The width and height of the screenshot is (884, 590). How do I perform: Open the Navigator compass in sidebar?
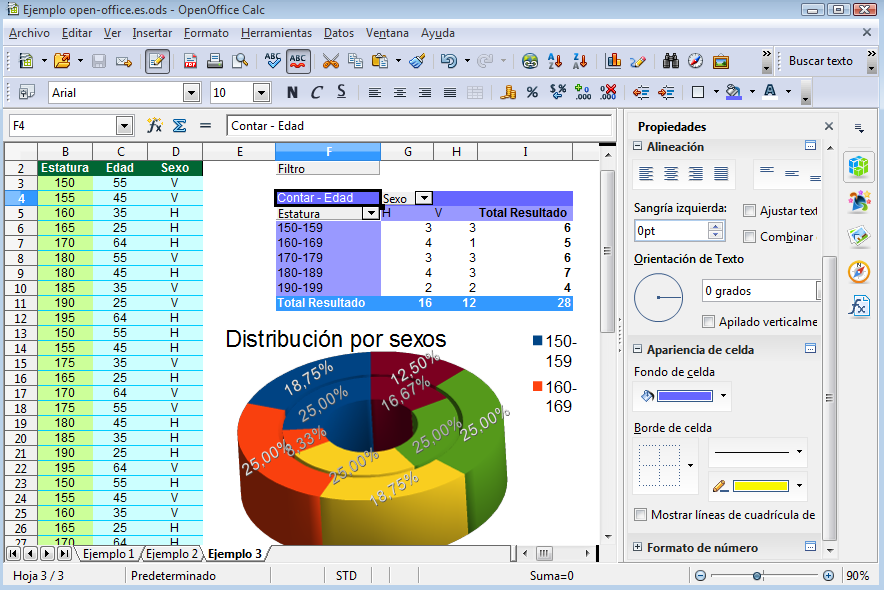(x=858, y=272)
